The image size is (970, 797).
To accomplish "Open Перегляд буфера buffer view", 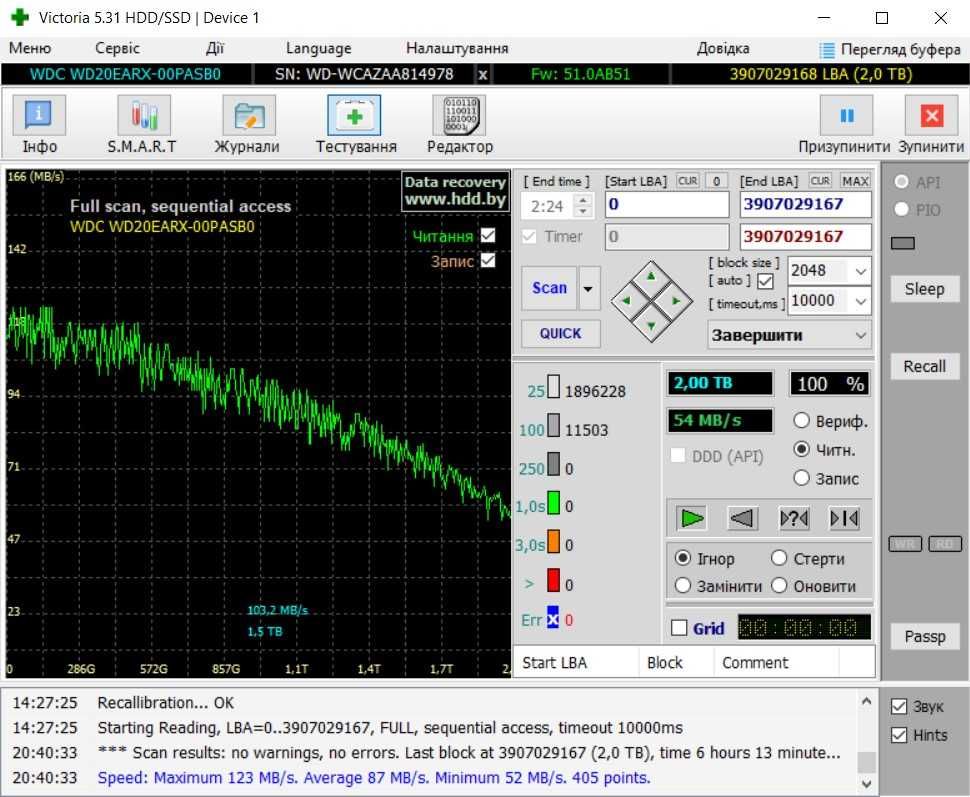I will 890,50.
